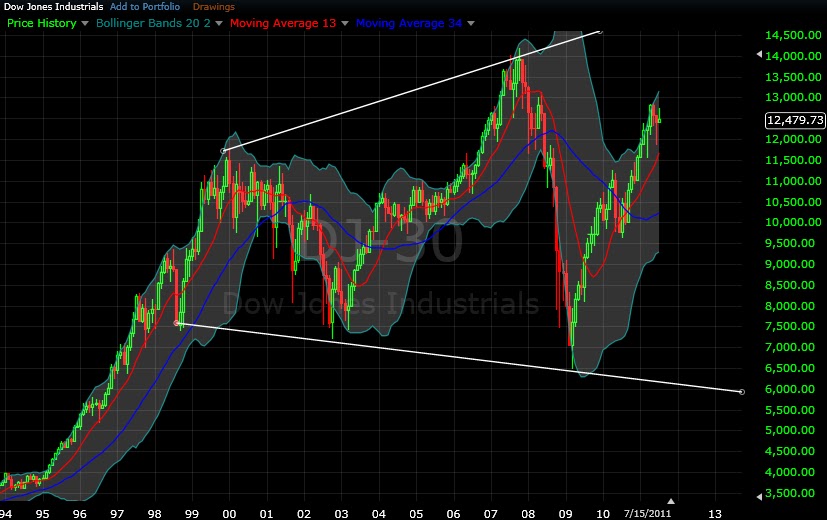Select the Moving Average 34 label

click(409, 23)
